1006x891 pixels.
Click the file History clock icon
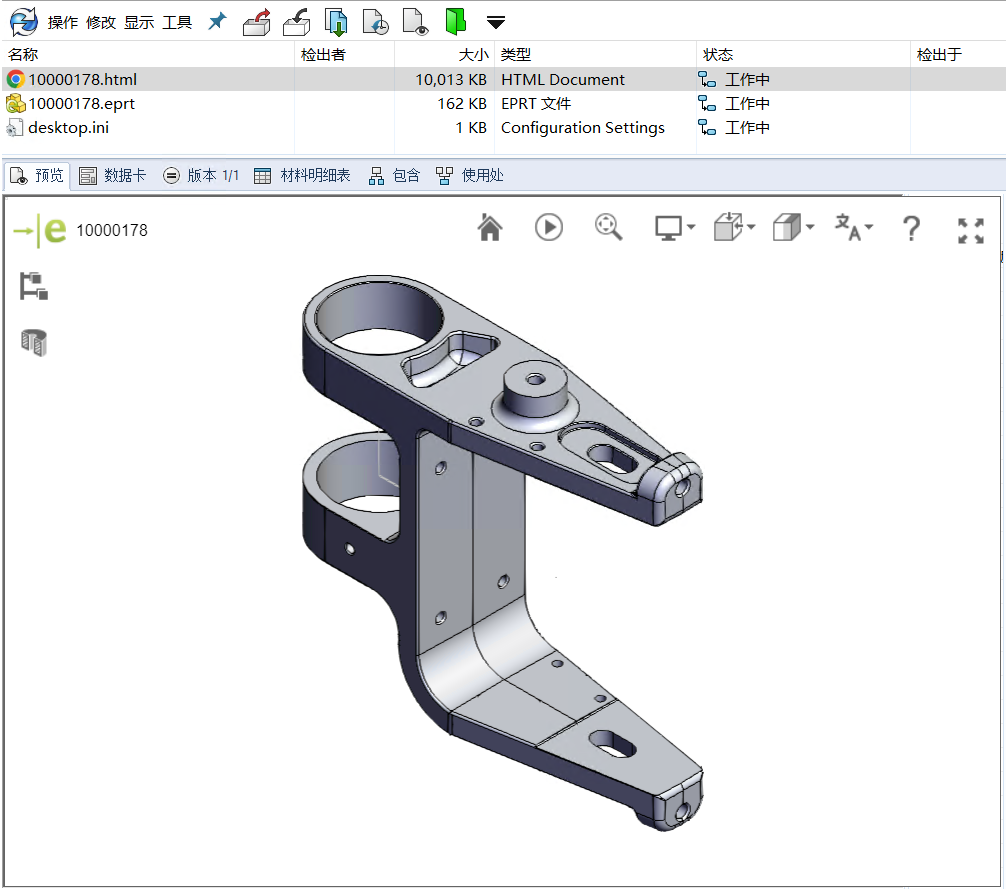[375, 21]
